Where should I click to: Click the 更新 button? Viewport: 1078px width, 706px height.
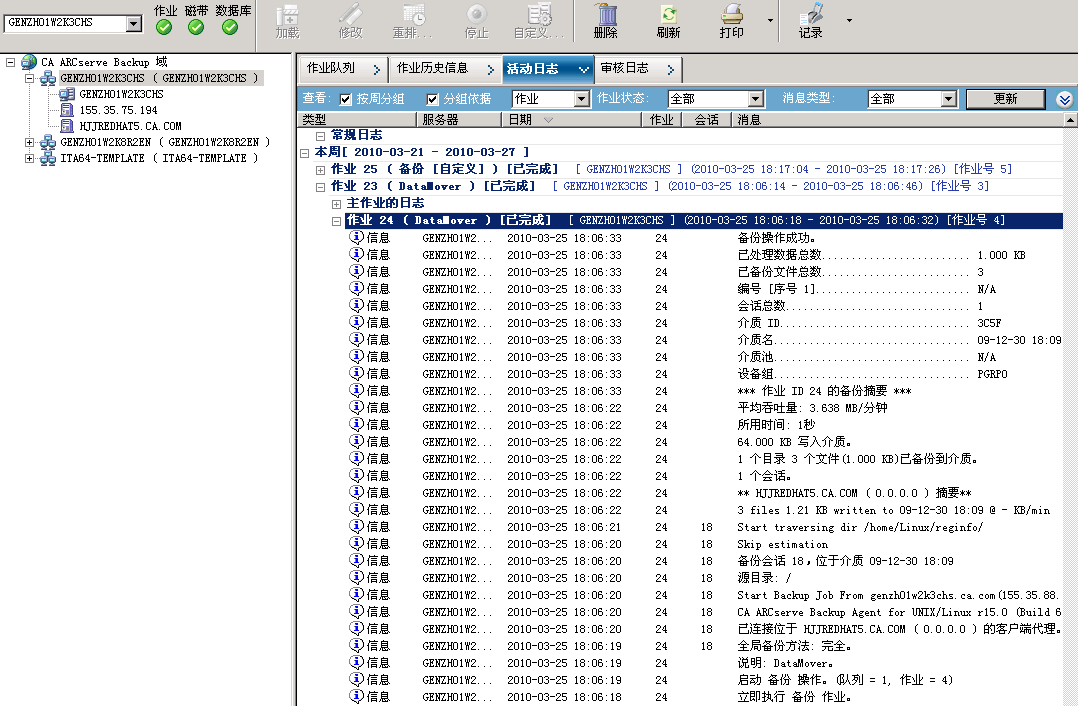coord(1005,99)
